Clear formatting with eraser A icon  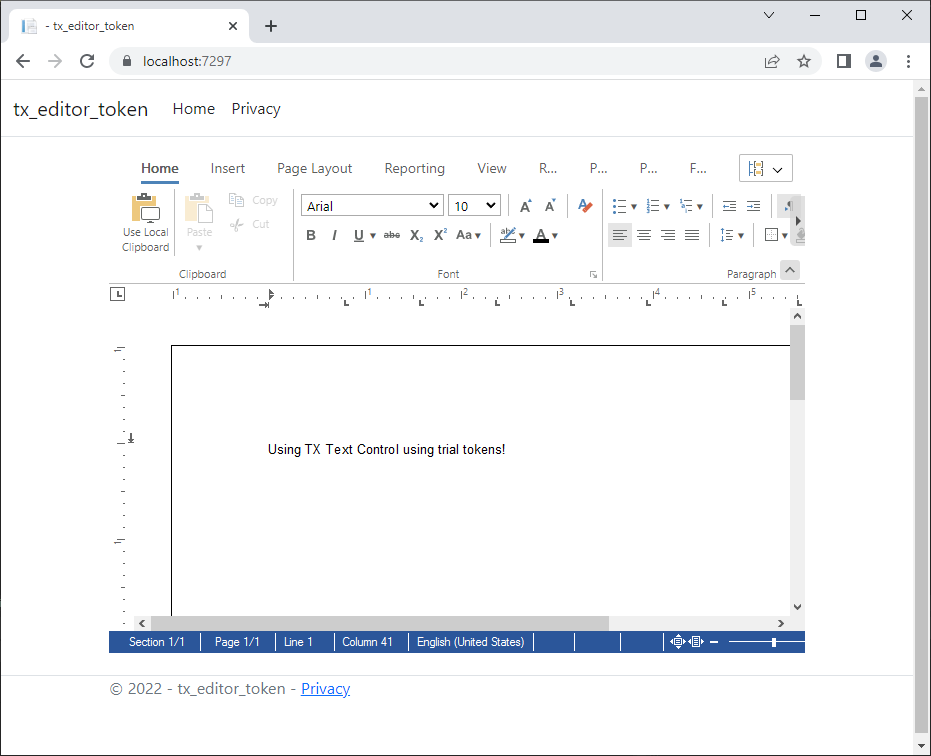[585, 206]
